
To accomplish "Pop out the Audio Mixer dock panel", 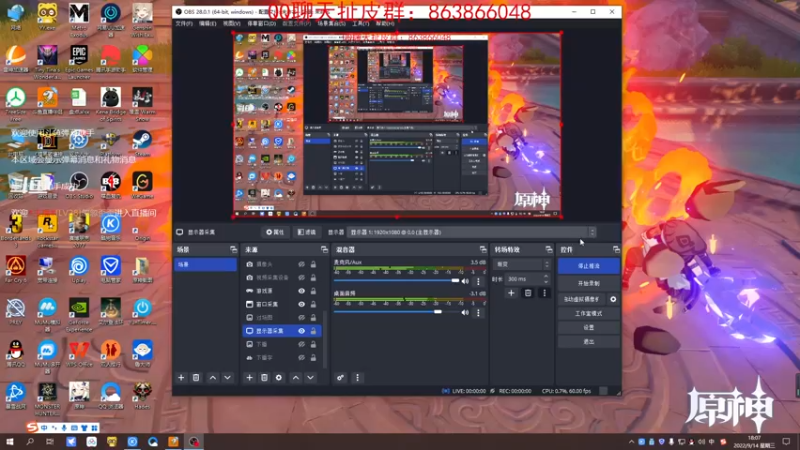I will point(483,249).
